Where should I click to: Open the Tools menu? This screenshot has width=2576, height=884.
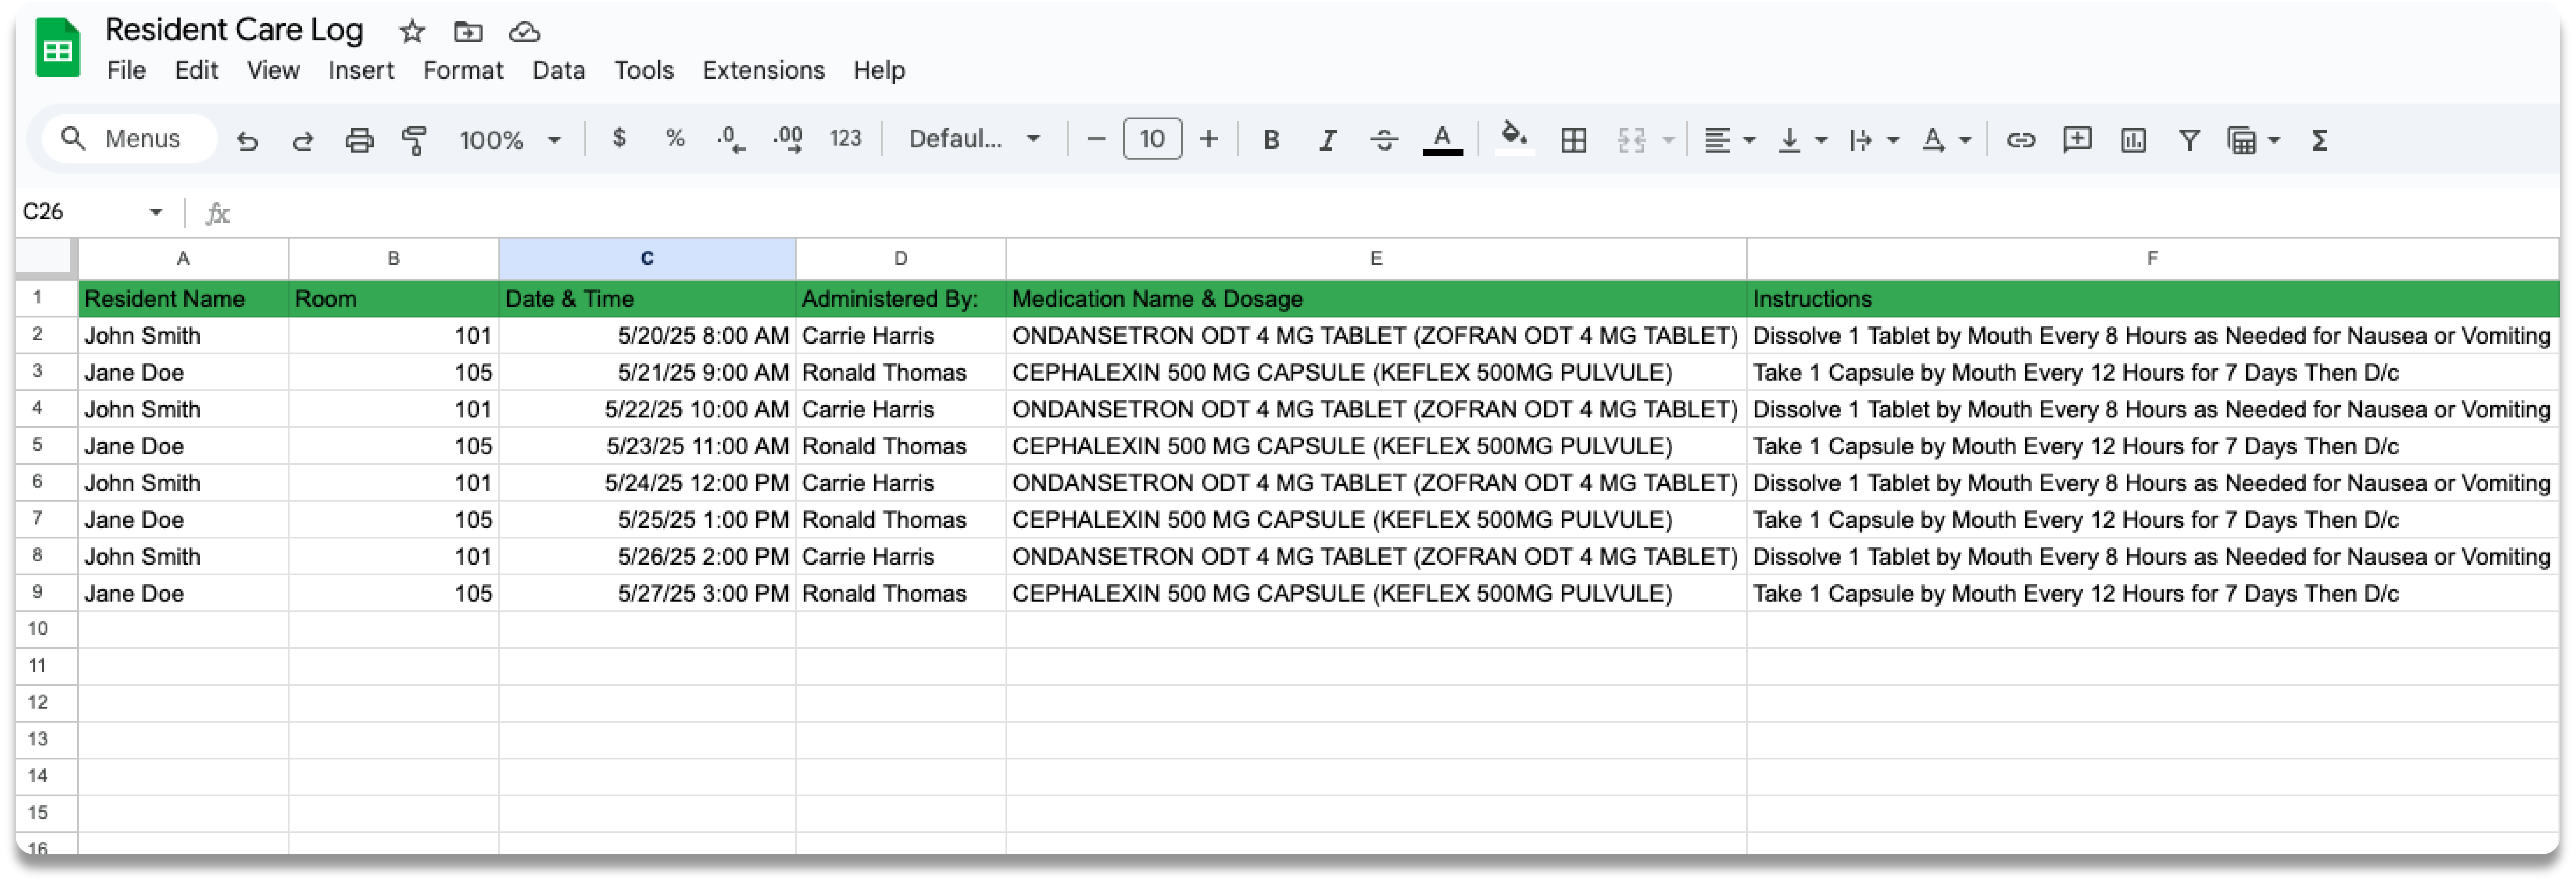click(x=643, y=70)
